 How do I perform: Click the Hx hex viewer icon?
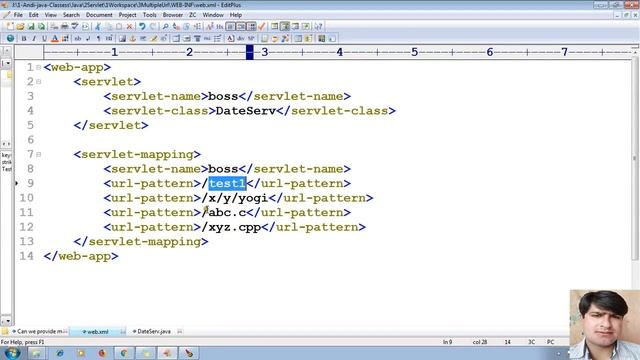point(220,26)
